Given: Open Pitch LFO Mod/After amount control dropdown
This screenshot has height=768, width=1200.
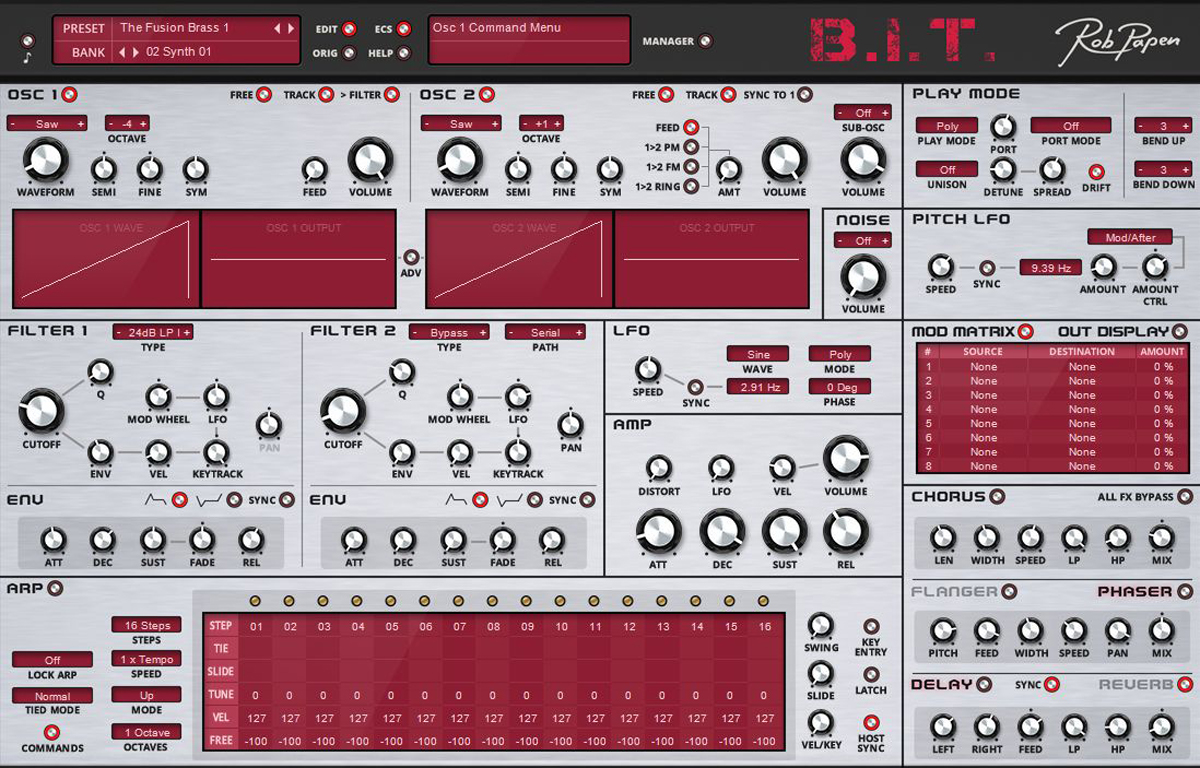Looking at the screenshot, I should click(1130, 238).
